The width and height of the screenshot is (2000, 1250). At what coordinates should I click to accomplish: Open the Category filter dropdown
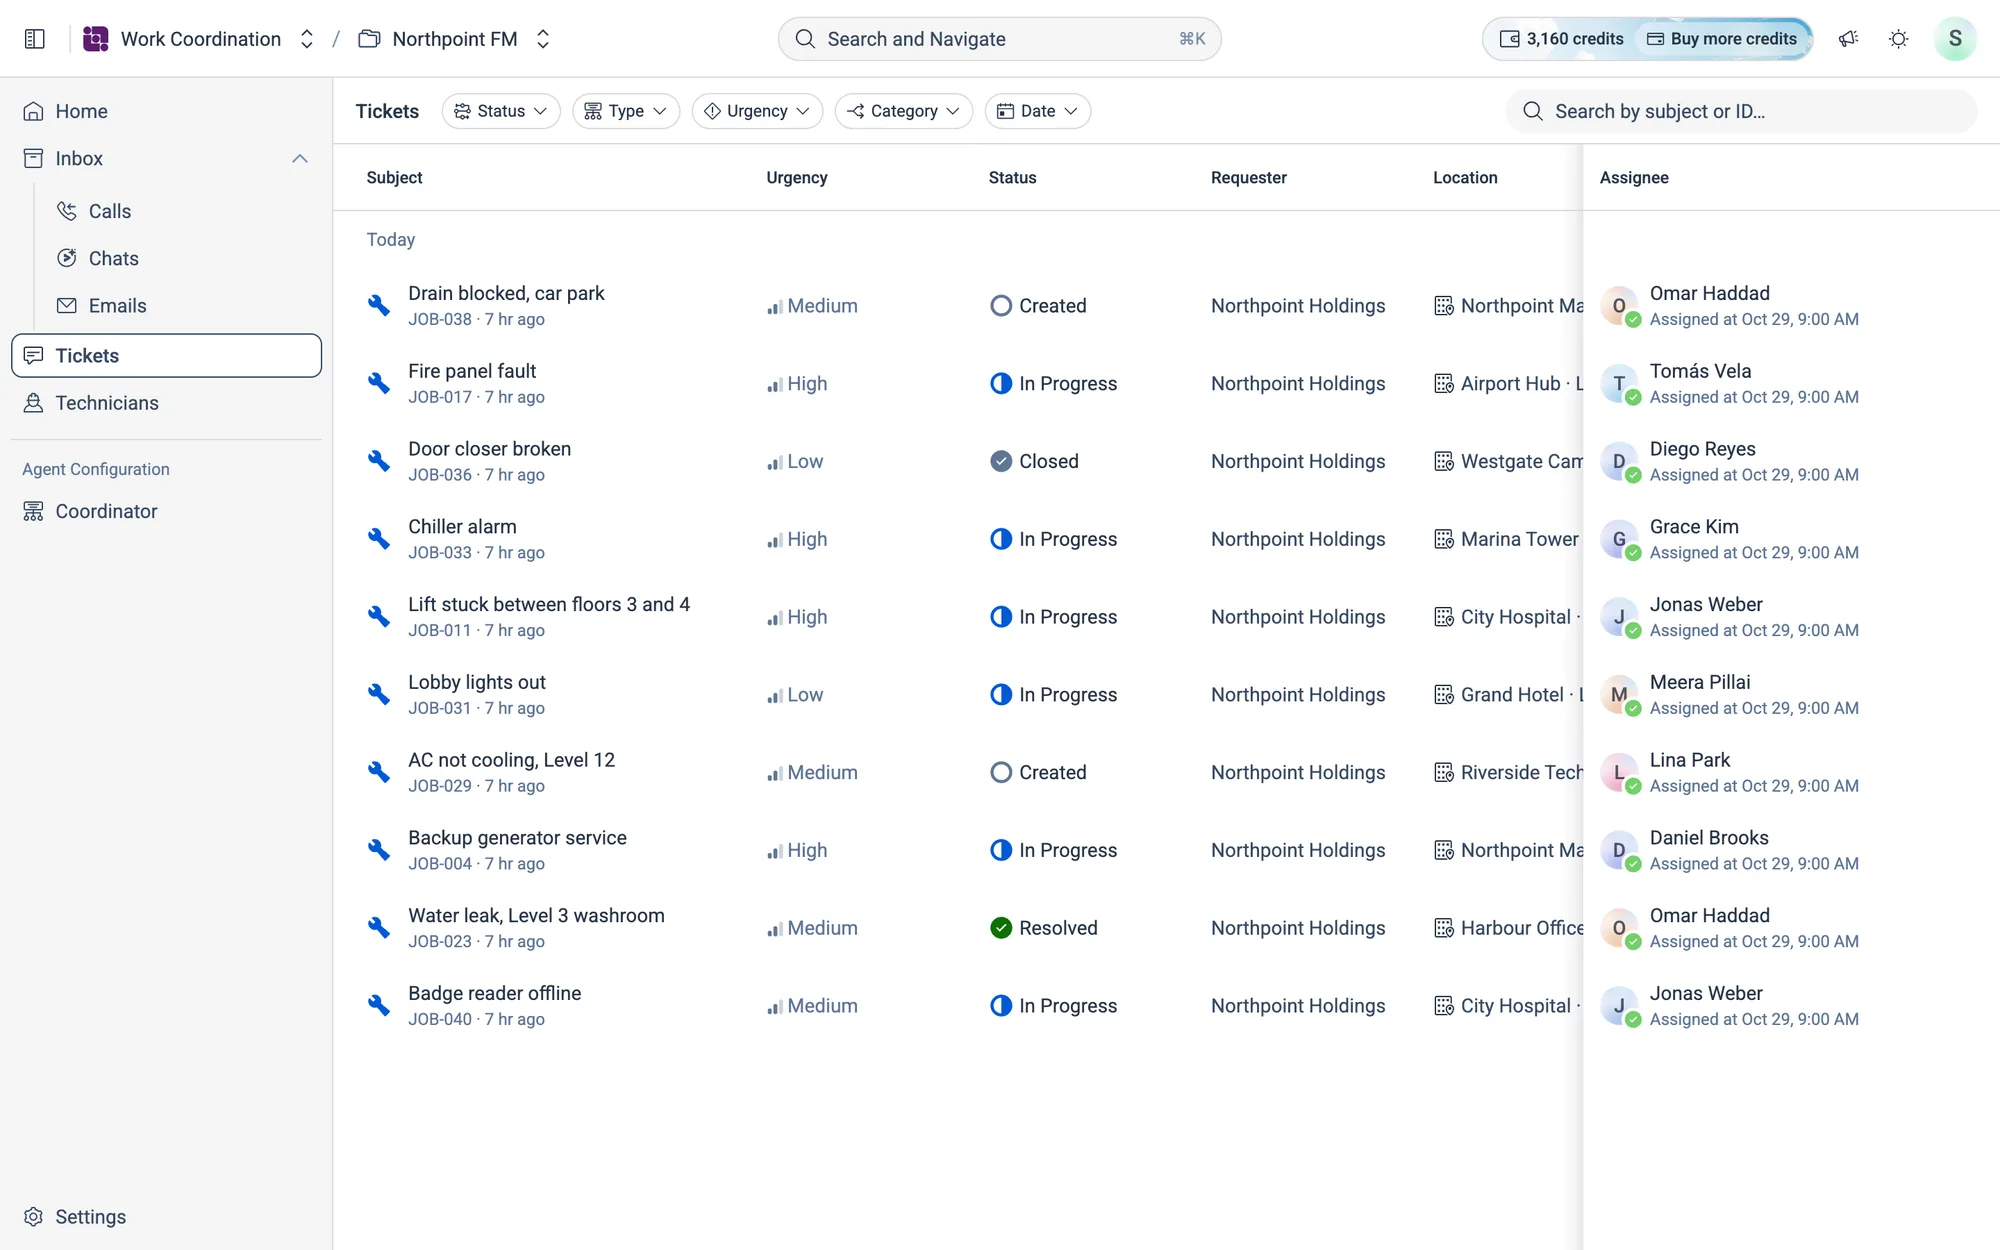(904, 111)
